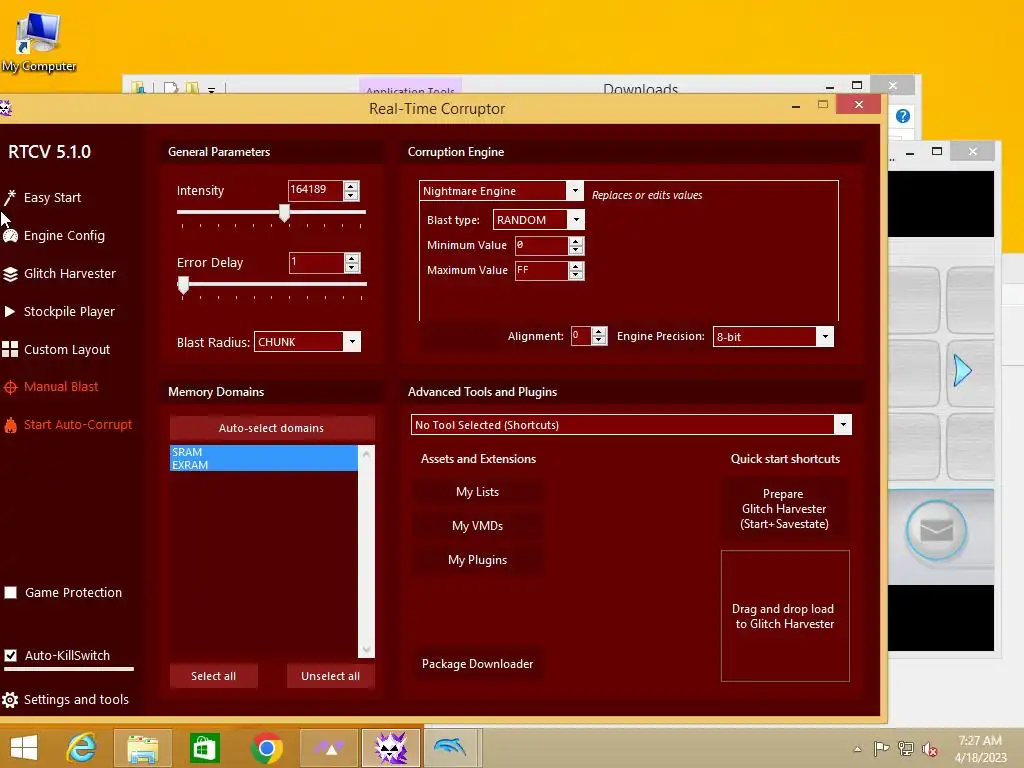Open Glitch Harvester layers icon
This screenshot has width=1024, height=768.
(10, 274)
